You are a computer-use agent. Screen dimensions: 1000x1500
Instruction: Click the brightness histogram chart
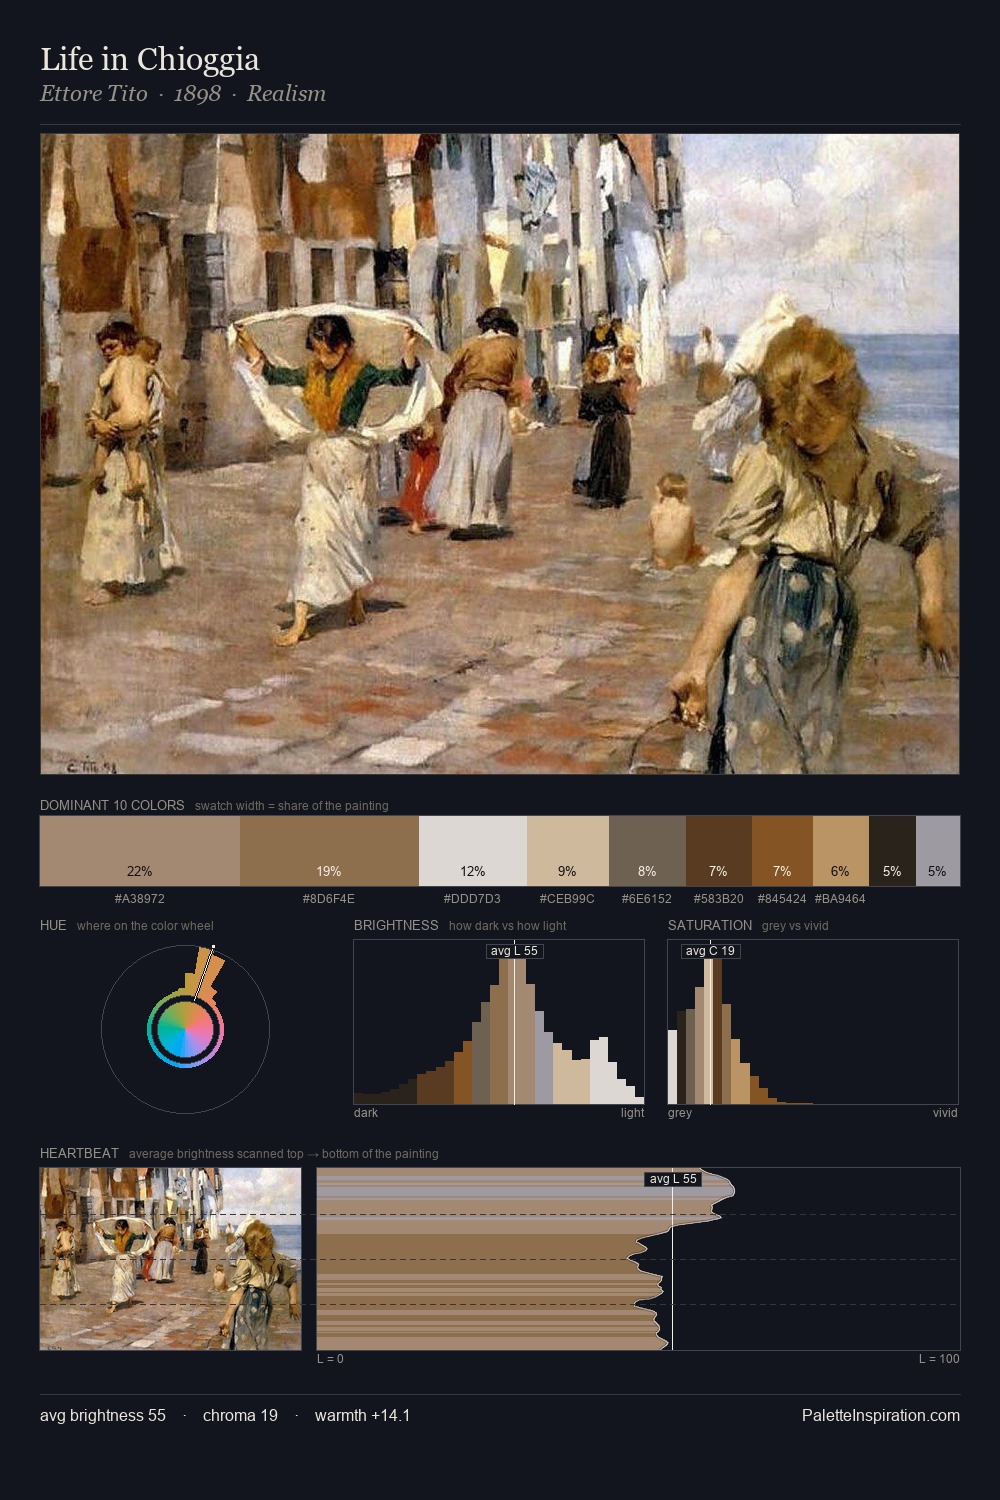(499, 1022)
